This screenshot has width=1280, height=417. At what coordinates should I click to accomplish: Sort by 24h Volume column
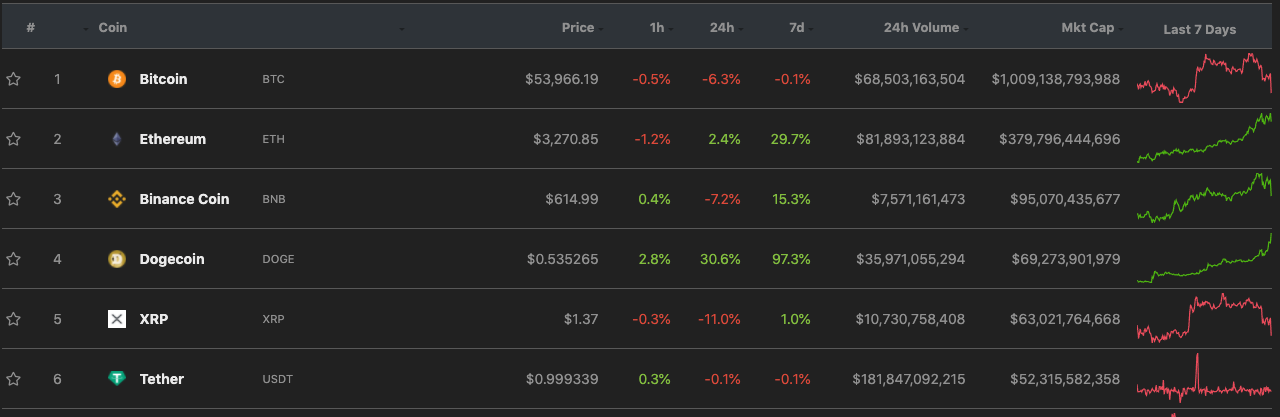(x=921, y=28)
